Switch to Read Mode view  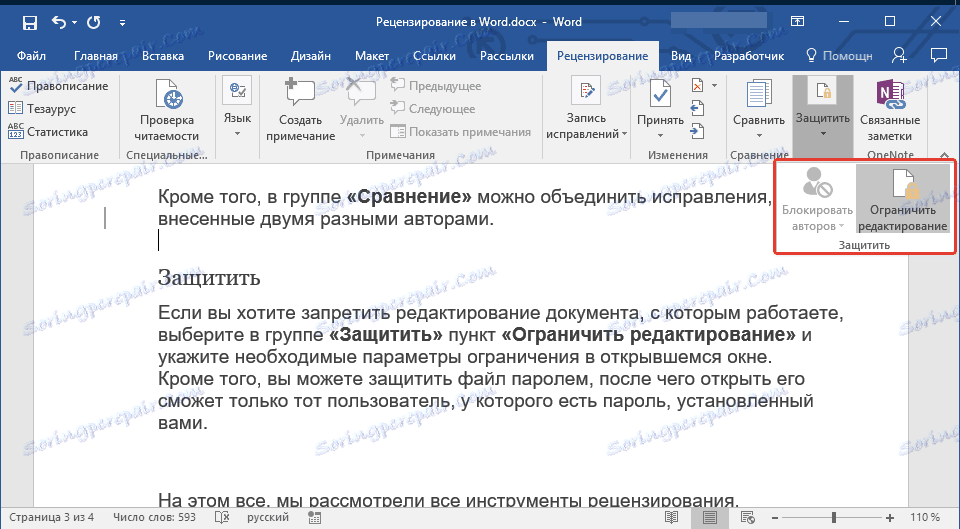pyautogui.click(x=672, y=518)
